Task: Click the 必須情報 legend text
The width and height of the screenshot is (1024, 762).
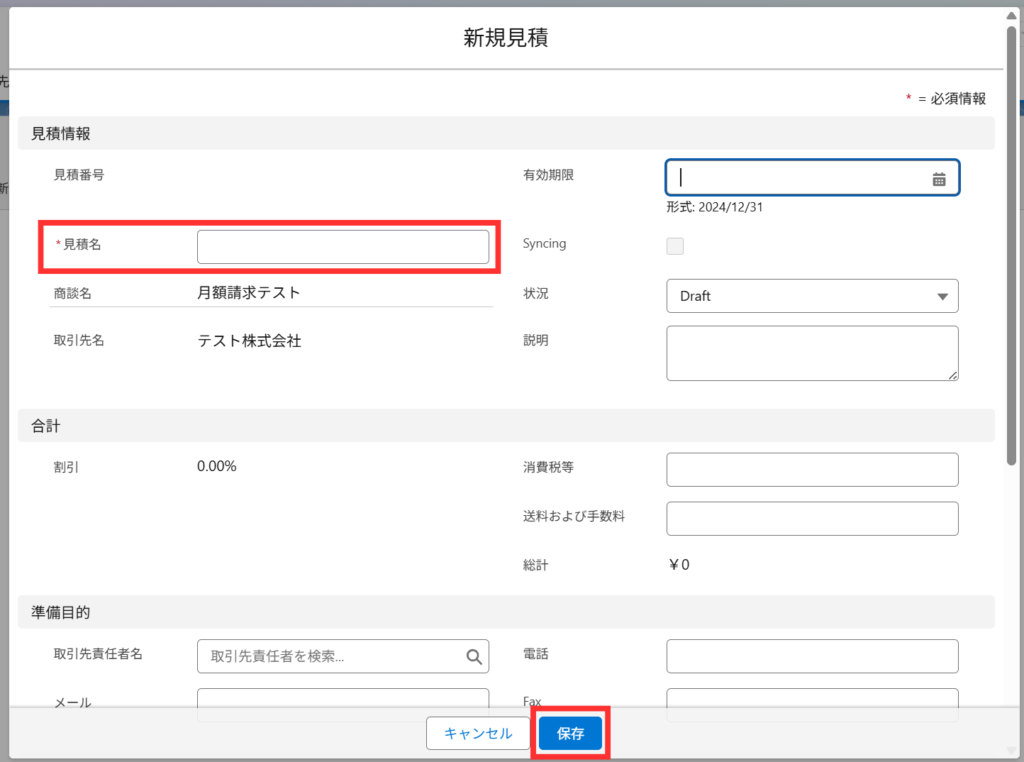Action: click(958, 99)
